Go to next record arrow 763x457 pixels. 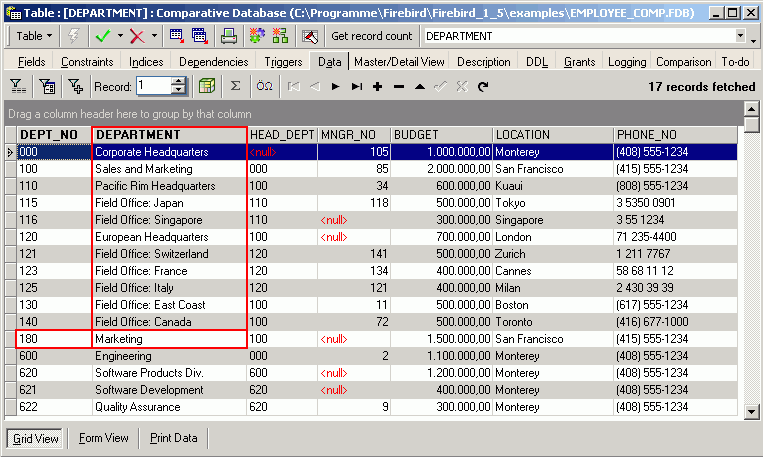[335, 87]
